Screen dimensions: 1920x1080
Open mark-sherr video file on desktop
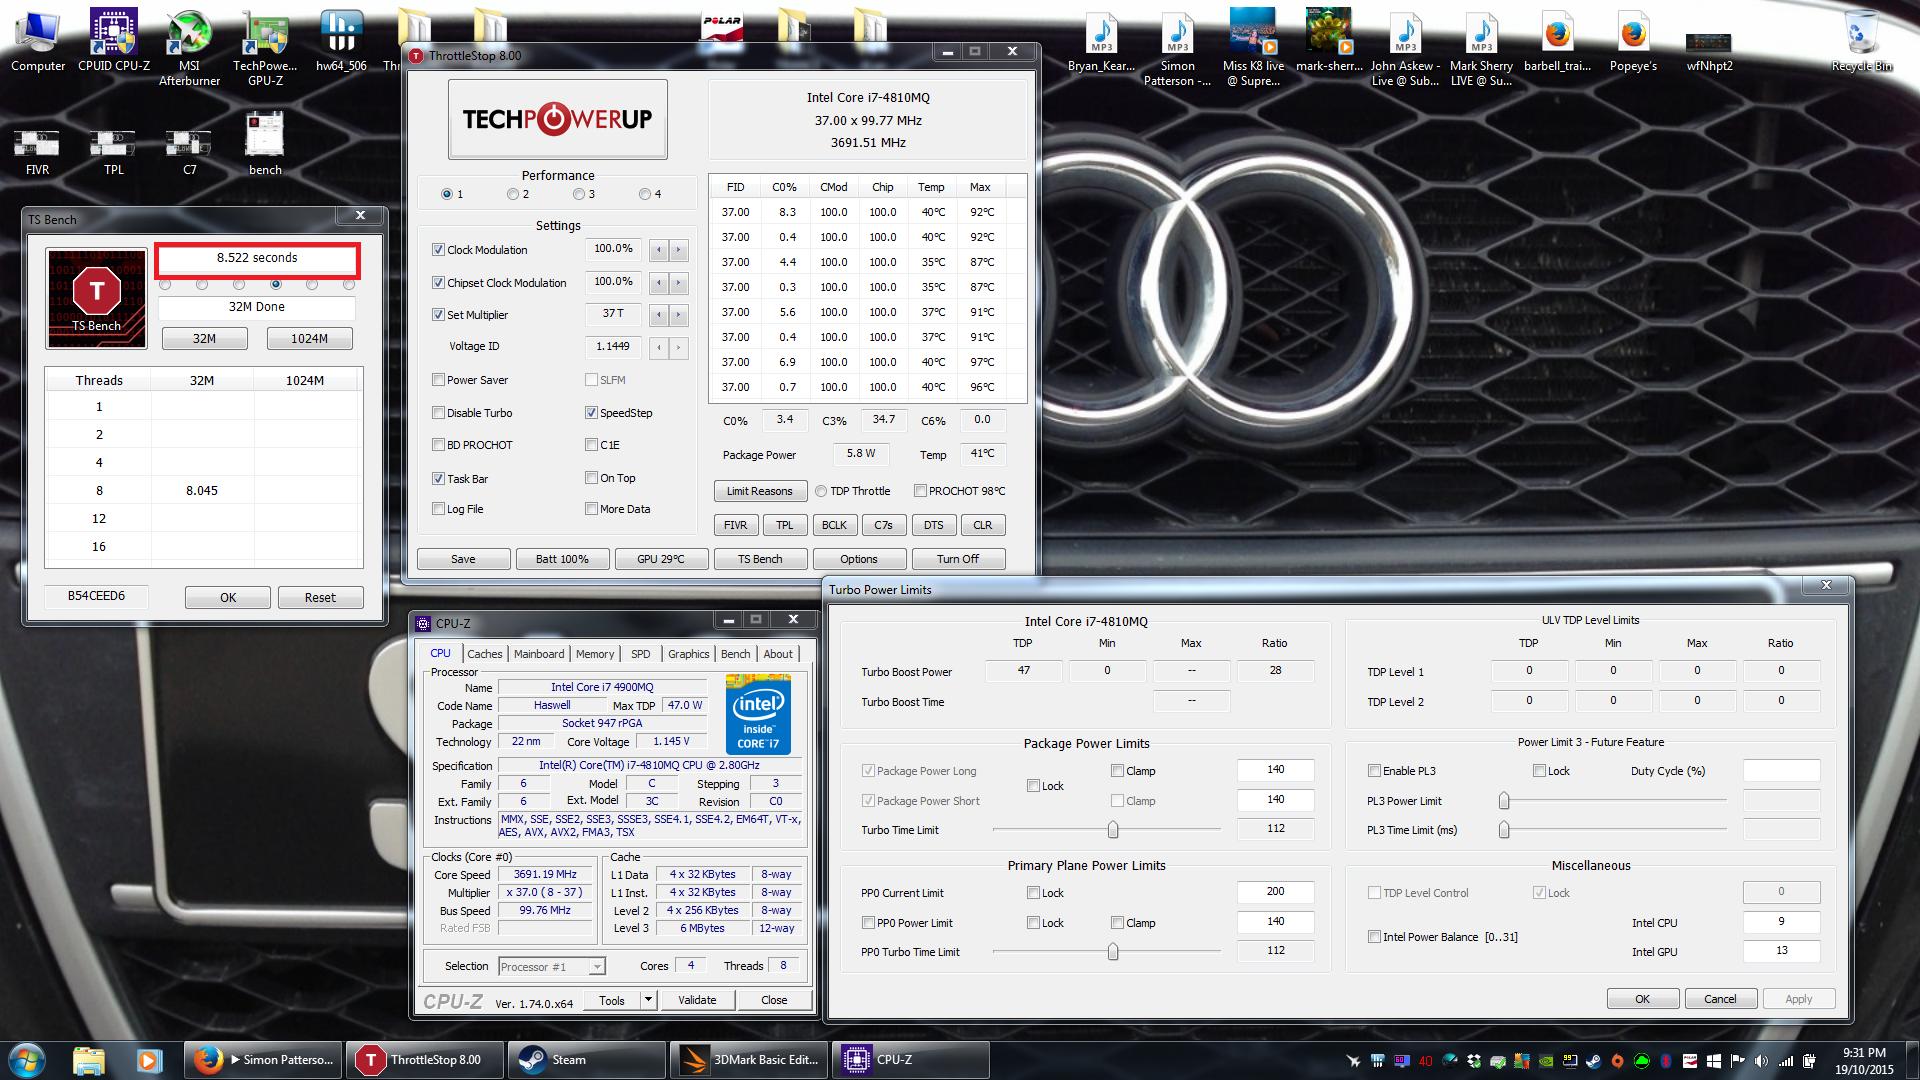pos(1329,40)
